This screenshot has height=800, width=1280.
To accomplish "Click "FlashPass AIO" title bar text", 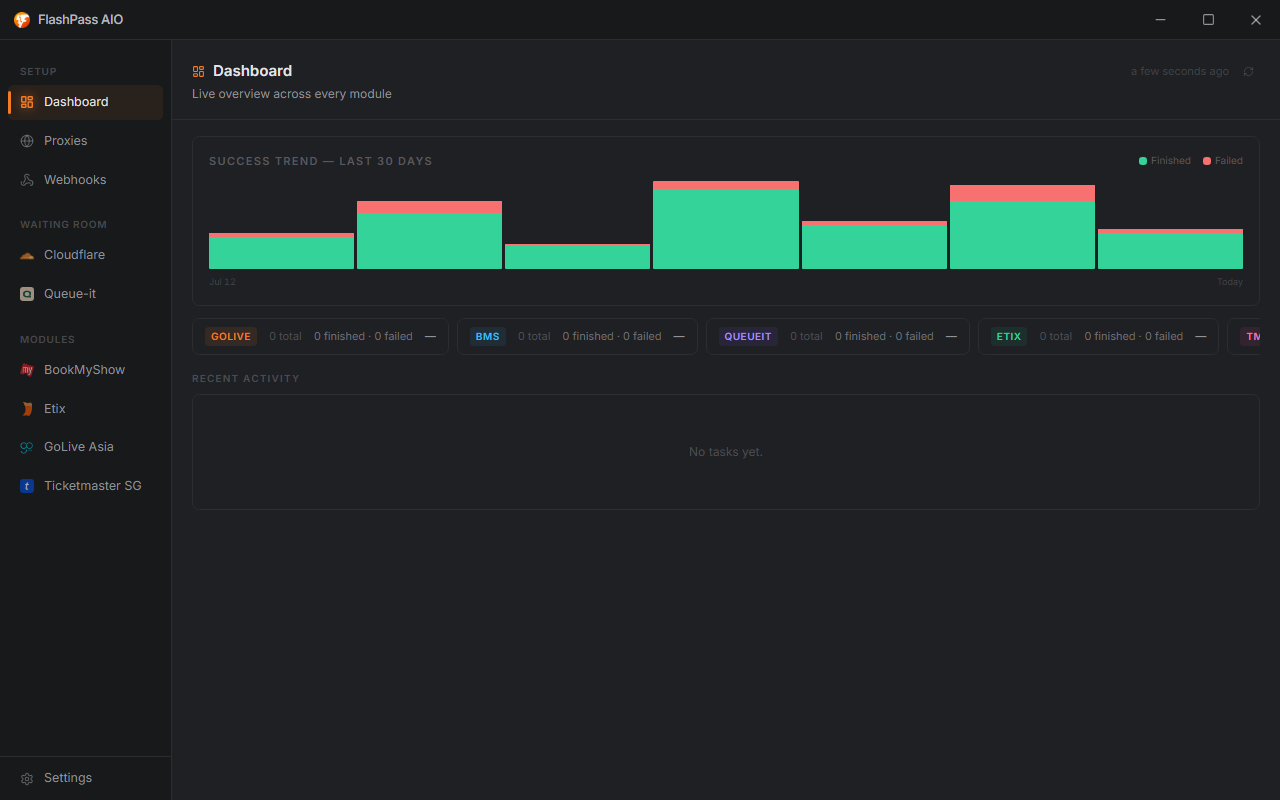I will pyautogui.click(x=81, y=20).
